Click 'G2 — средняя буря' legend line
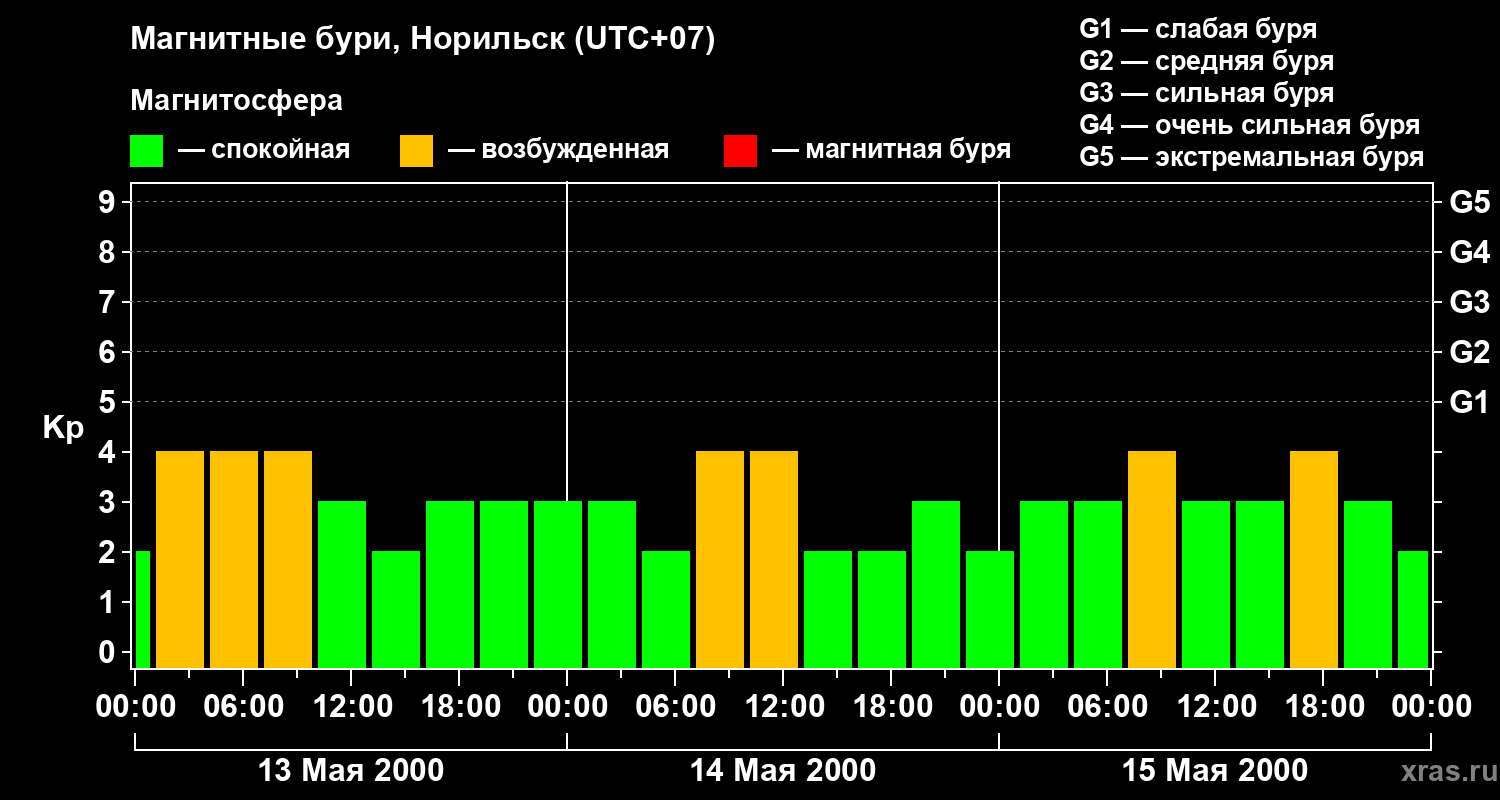This screenshot has width=1500, height=800. (1206, 61)
